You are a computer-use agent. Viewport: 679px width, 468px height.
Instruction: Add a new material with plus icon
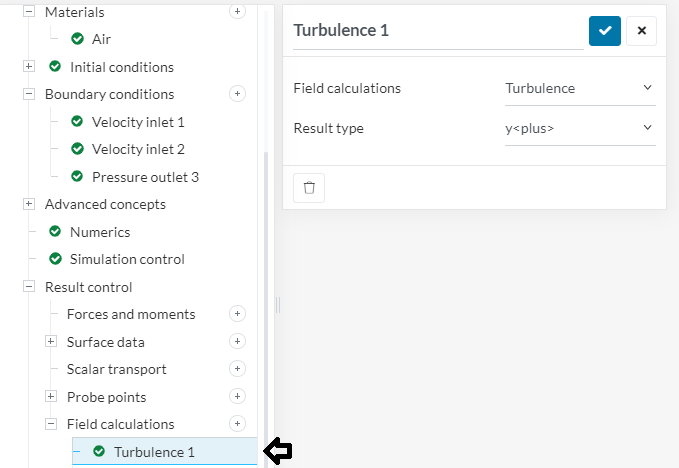click(x=237, y=12)
